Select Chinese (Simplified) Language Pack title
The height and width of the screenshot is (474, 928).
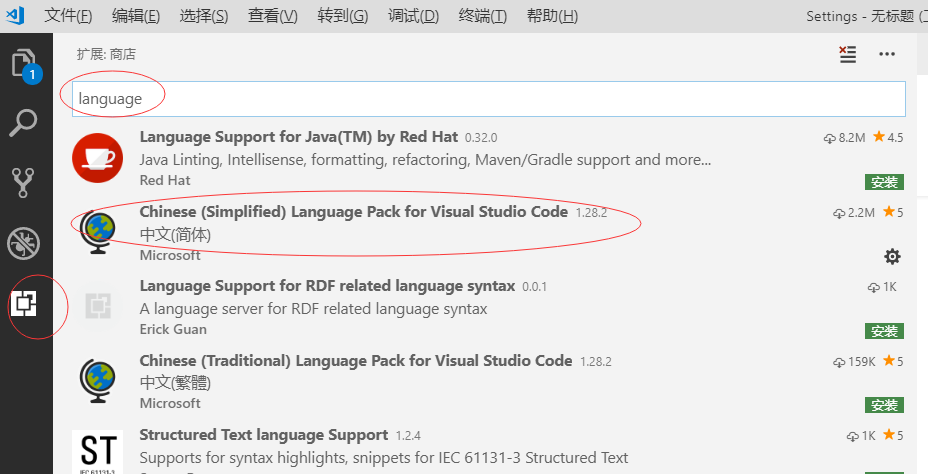tap(353, 212)
